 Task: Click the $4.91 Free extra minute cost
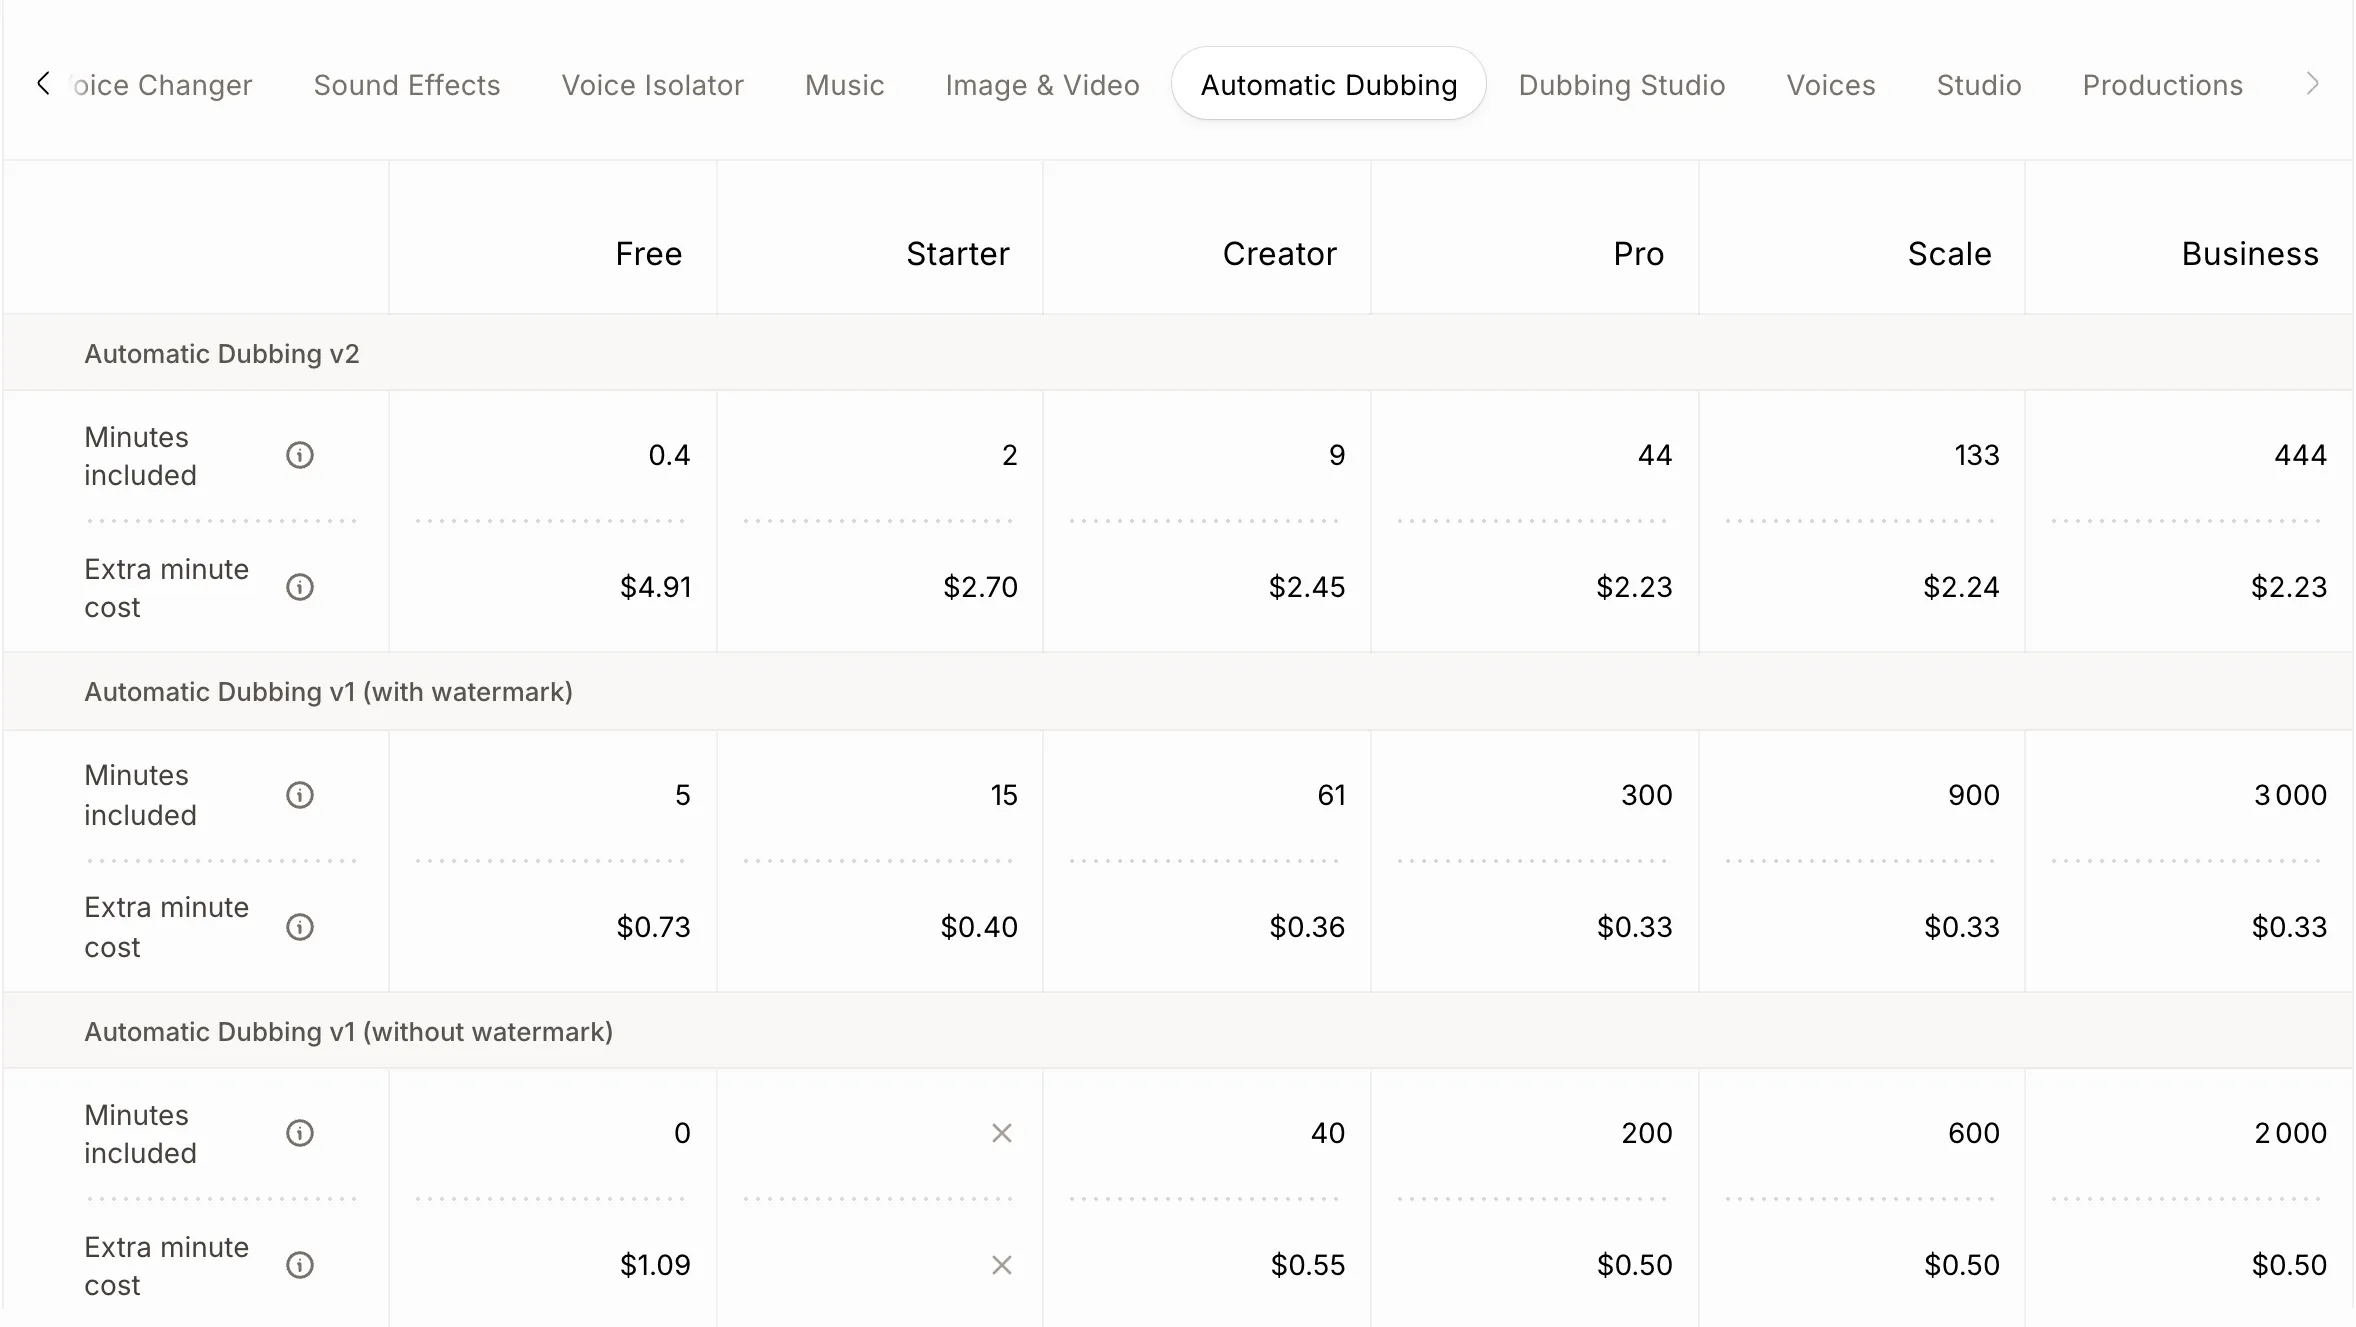[x=656, y=587]
